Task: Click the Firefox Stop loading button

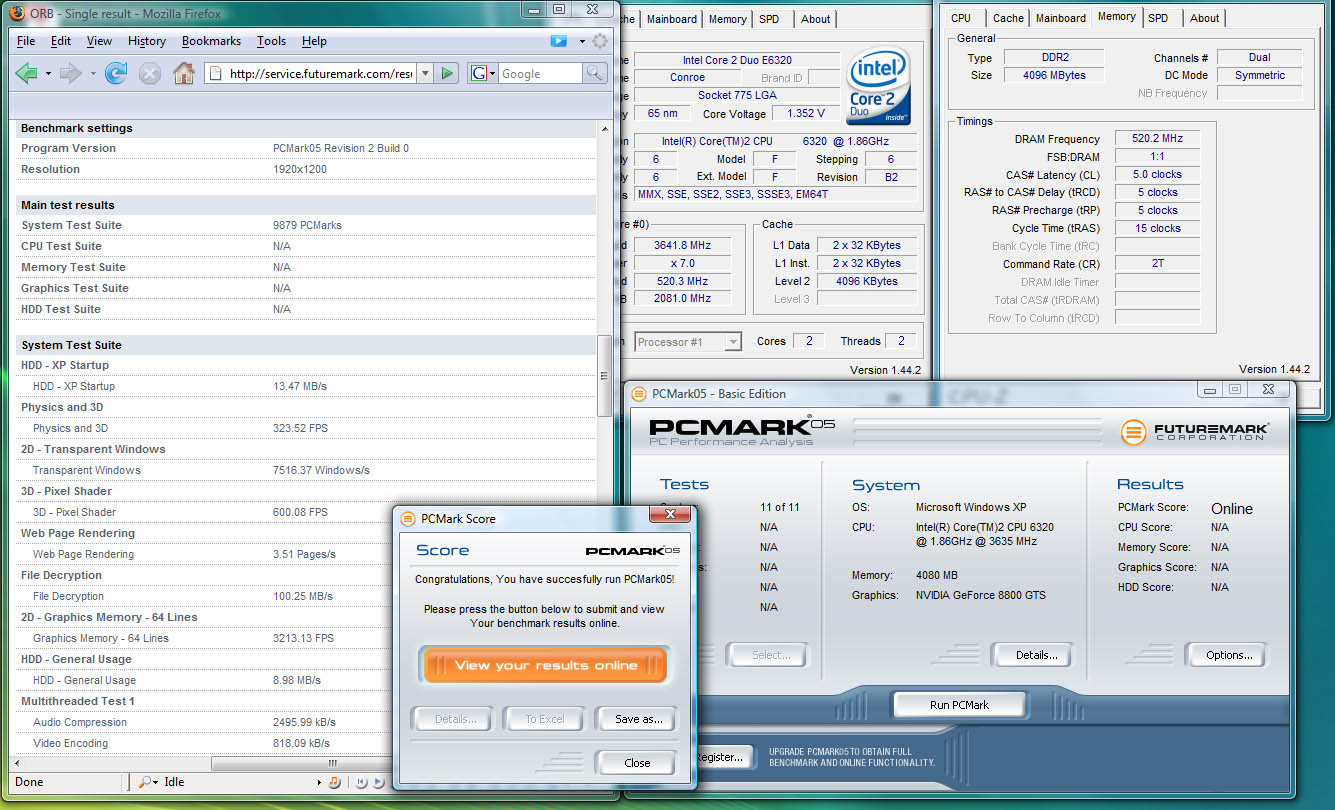Action: pos(150,73)
